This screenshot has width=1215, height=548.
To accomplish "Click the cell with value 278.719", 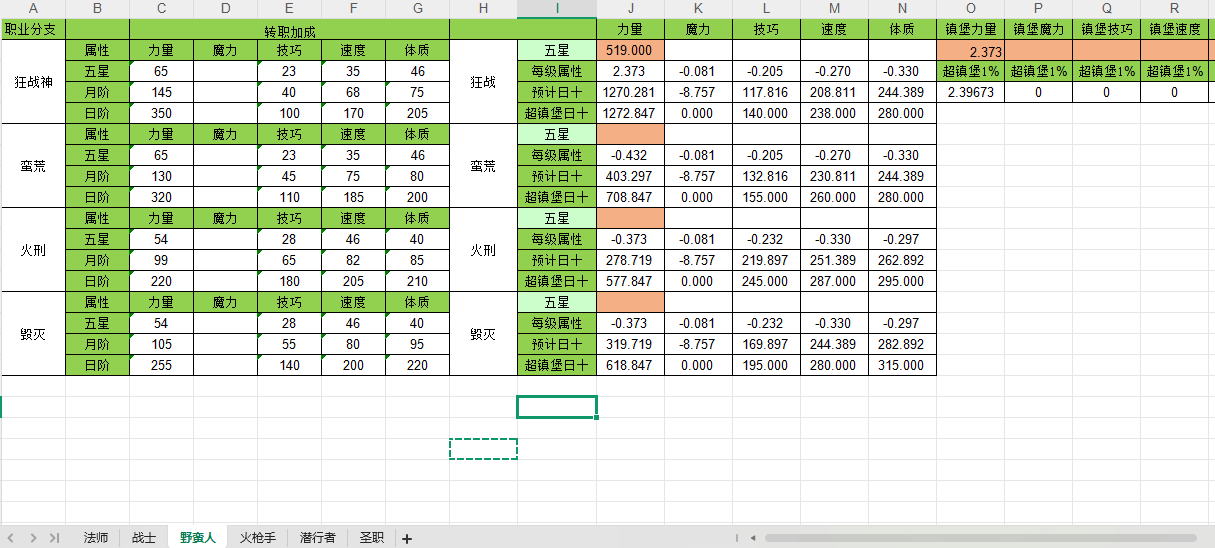I will point(630,260).
